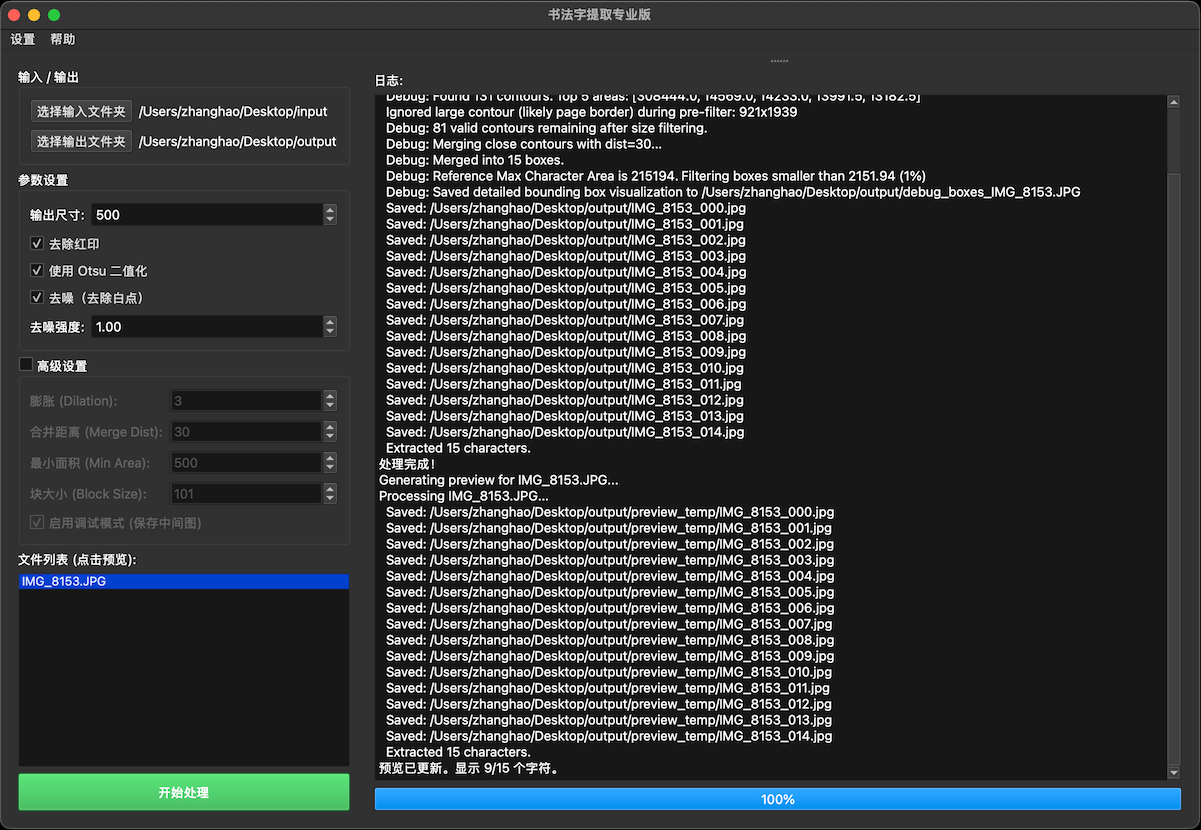Click the 100% progress bar
This screenshot has width=1201, height=830.
tap(777, 799)
